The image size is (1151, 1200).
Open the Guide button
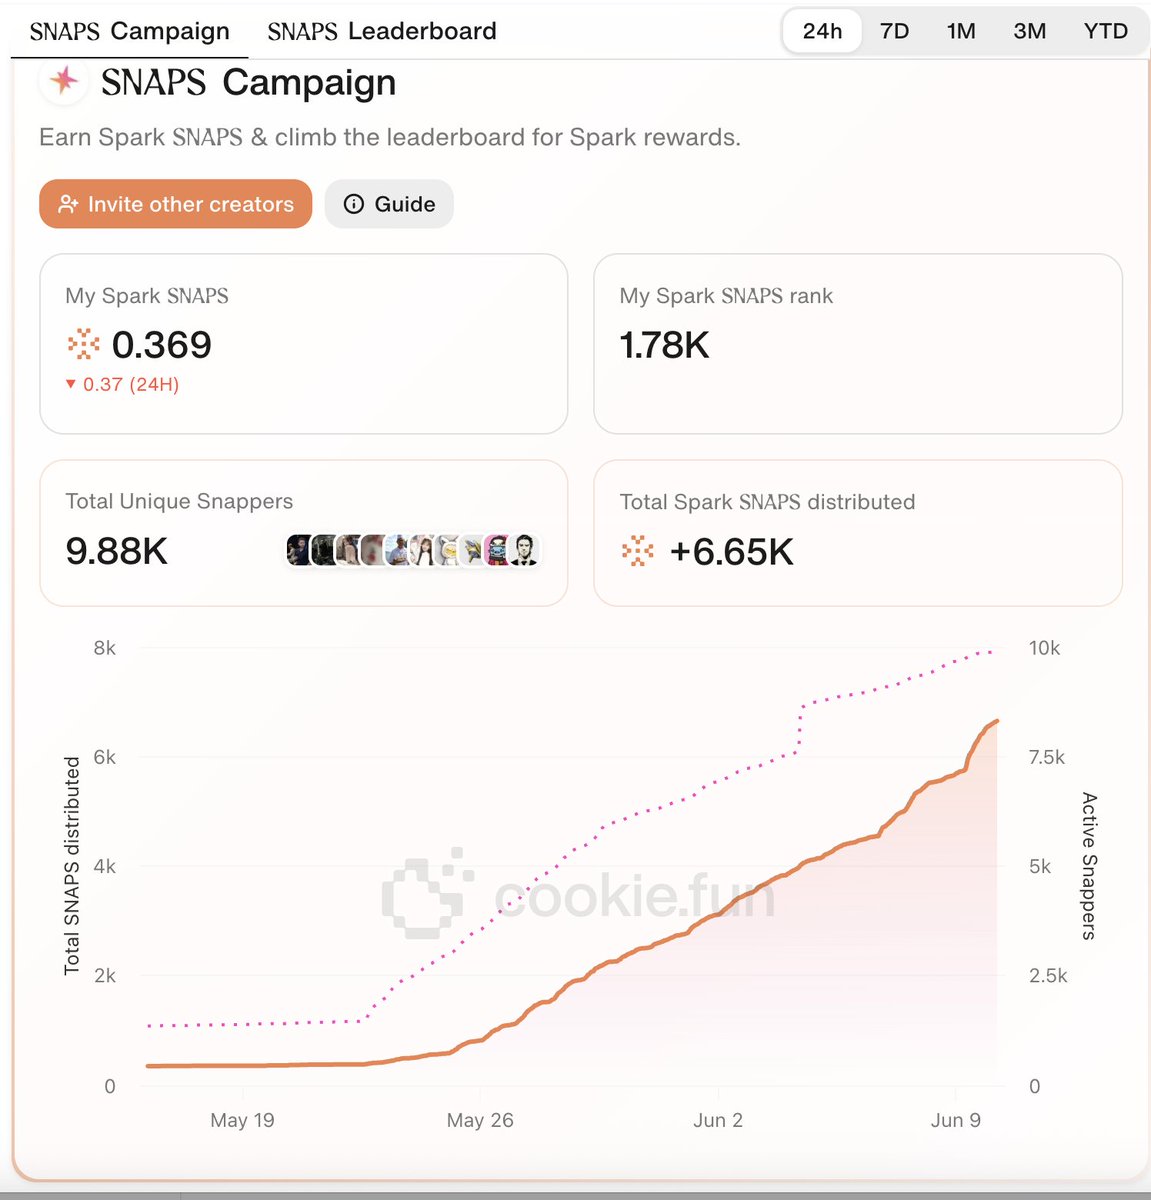(x=389, y=204)
